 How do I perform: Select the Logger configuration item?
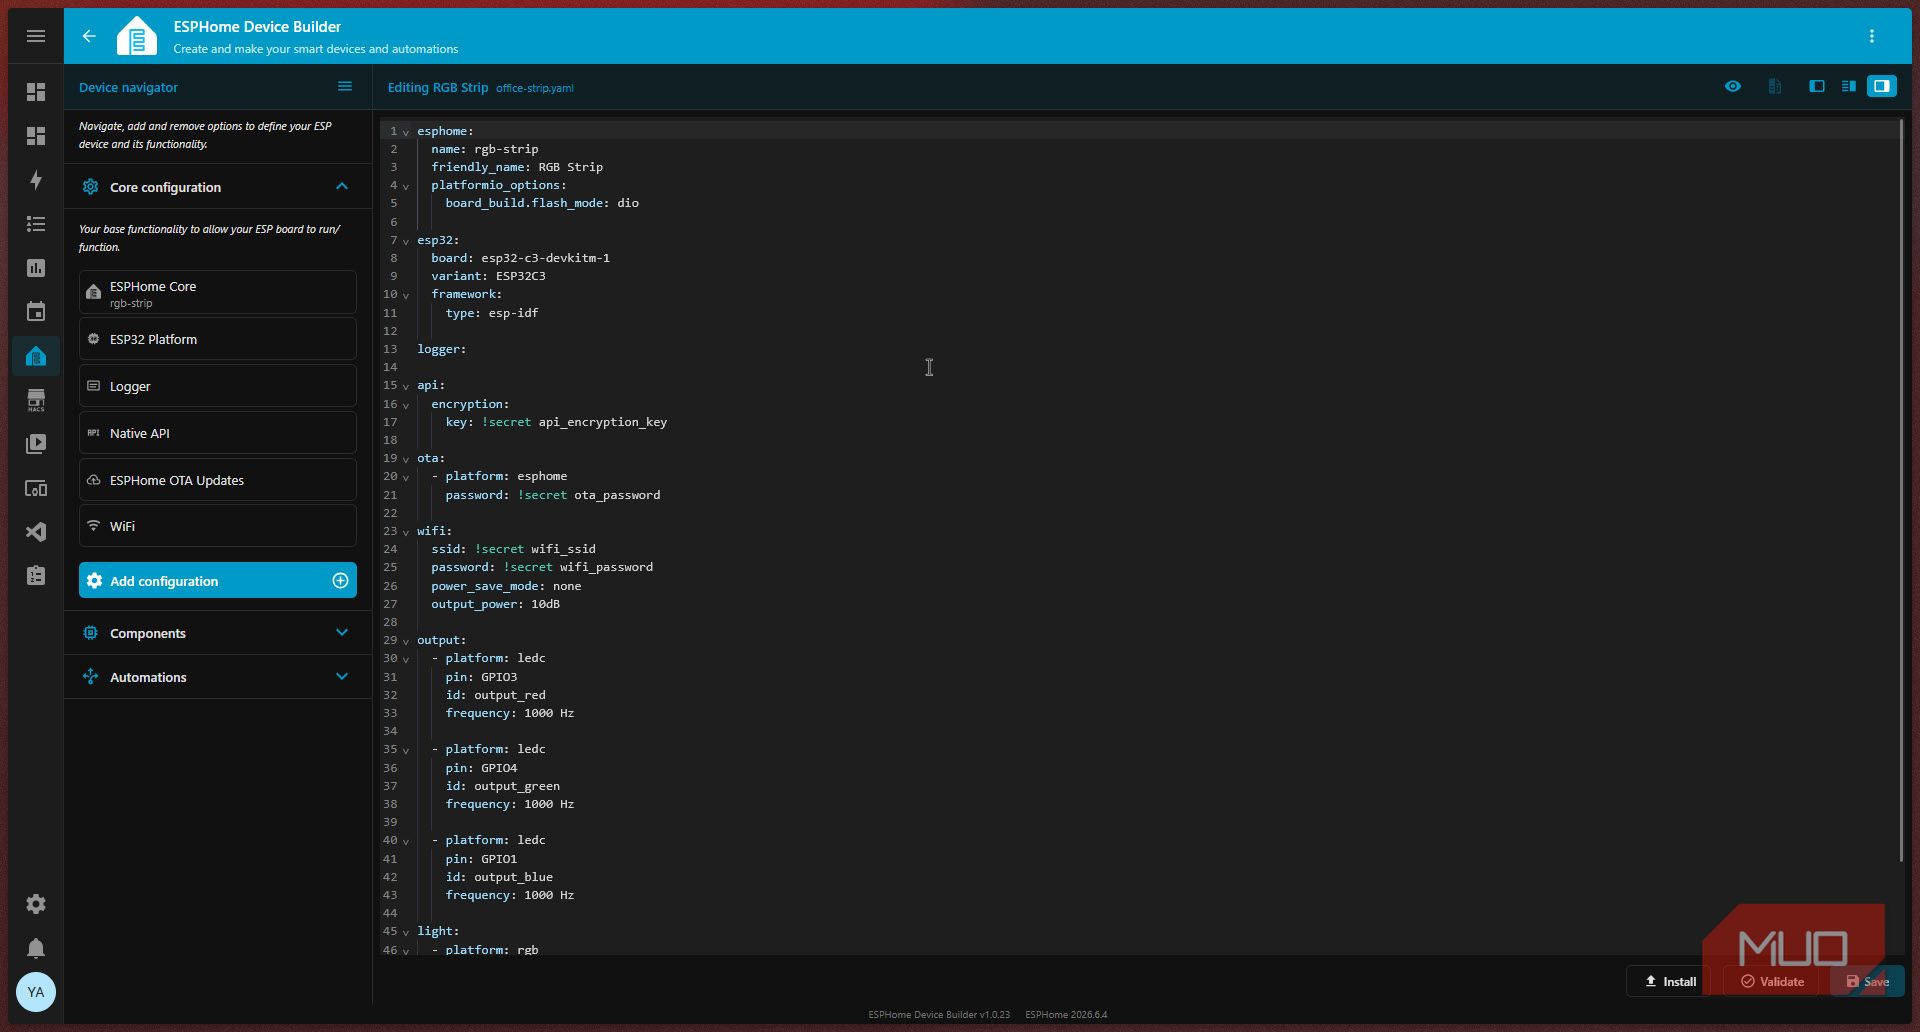coord(218,386)
